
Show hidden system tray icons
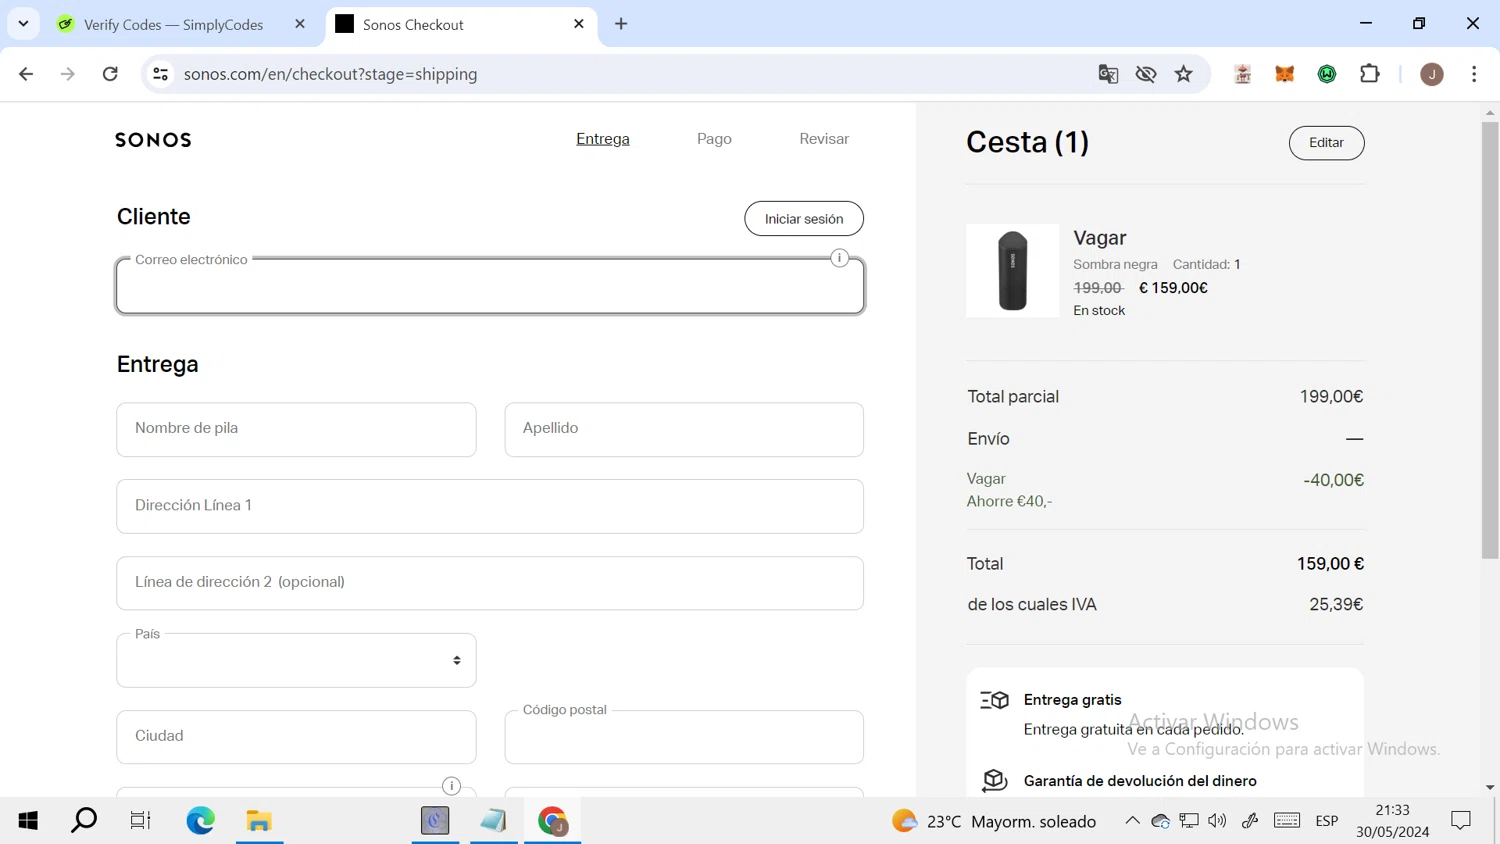tap(1132, 821)
